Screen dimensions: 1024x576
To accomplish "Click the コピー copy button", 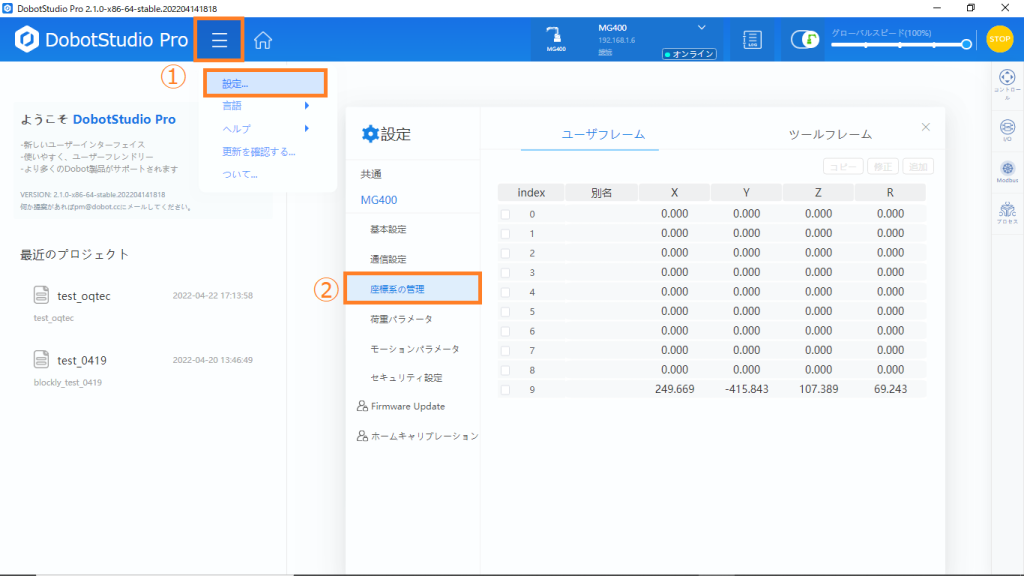I will (x=842, y=167).
